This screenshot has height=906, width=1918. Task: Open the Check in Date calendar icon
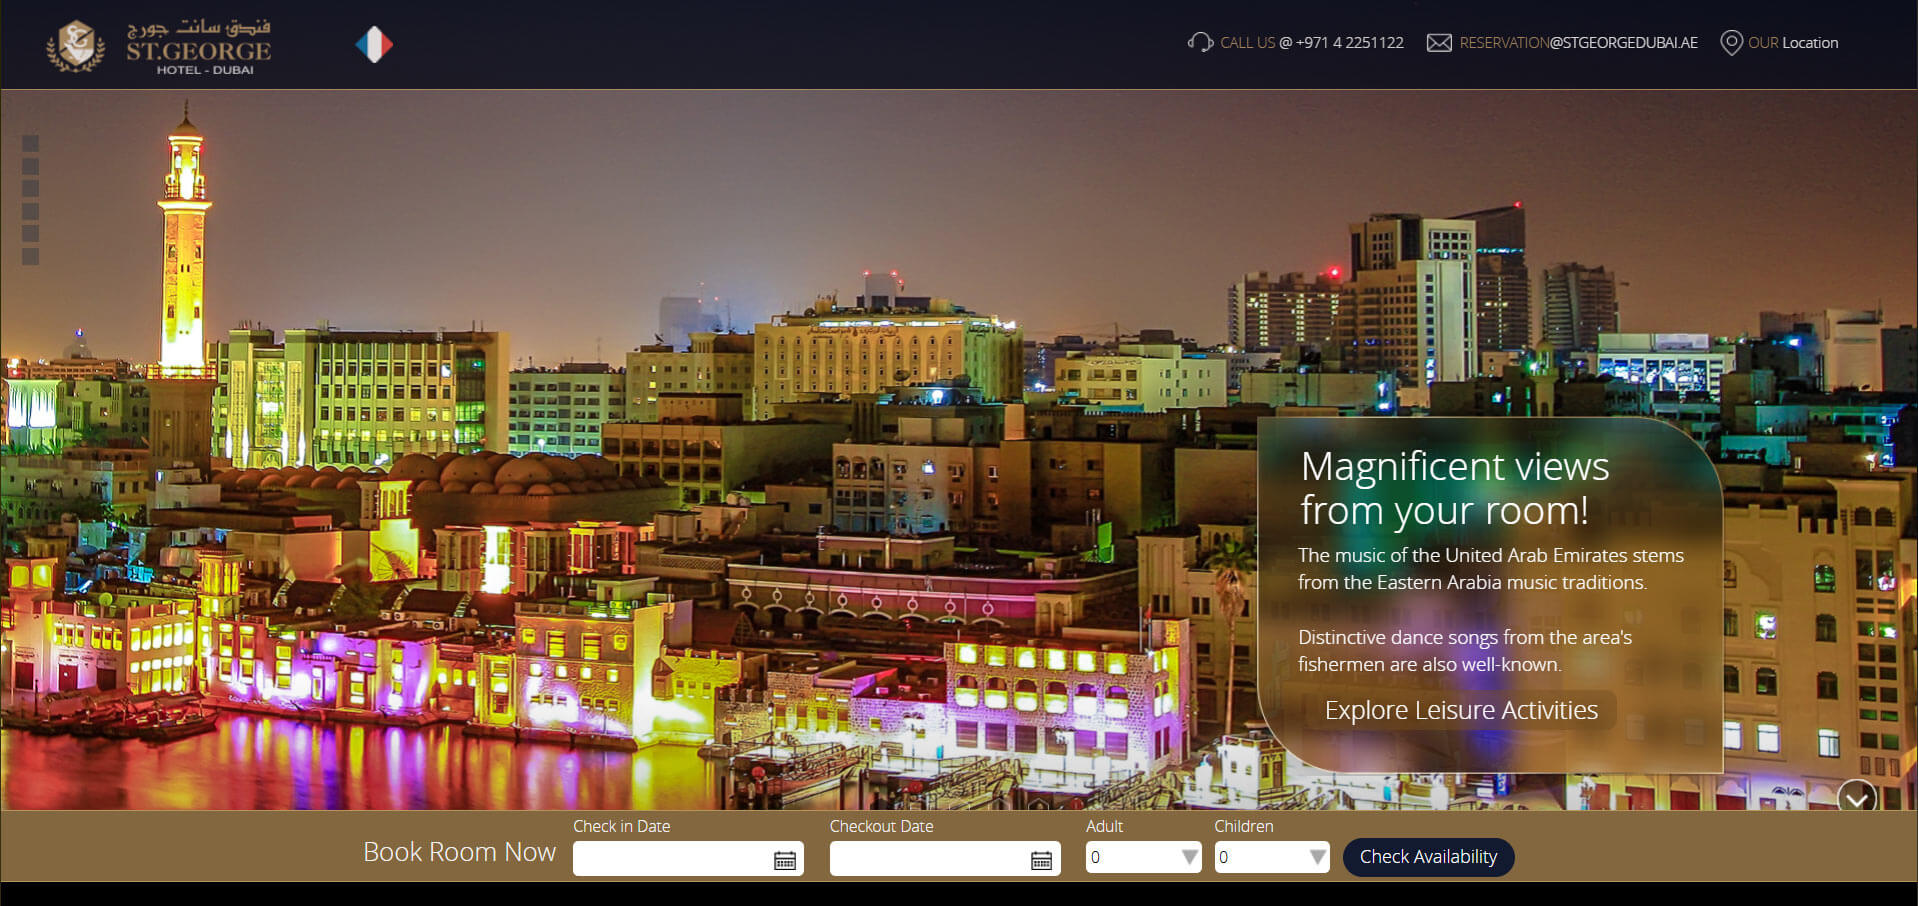tap(785, 860)
